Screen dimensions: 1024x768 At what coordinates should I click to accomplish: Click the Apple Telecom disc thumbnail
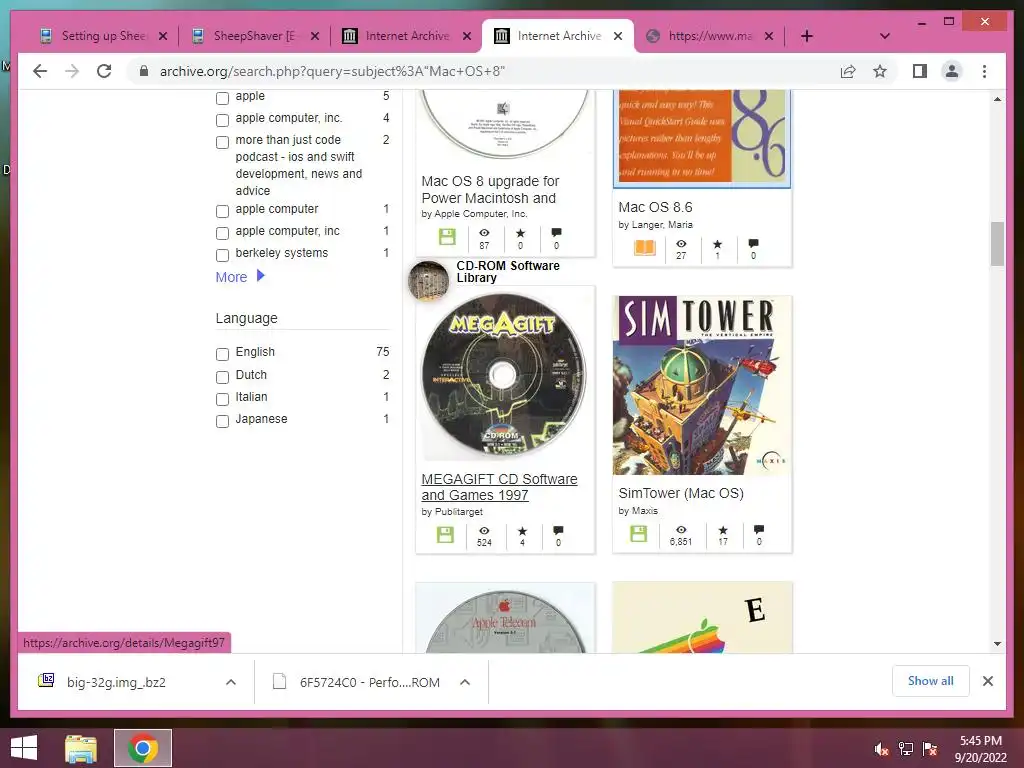[x=505, y=619]
